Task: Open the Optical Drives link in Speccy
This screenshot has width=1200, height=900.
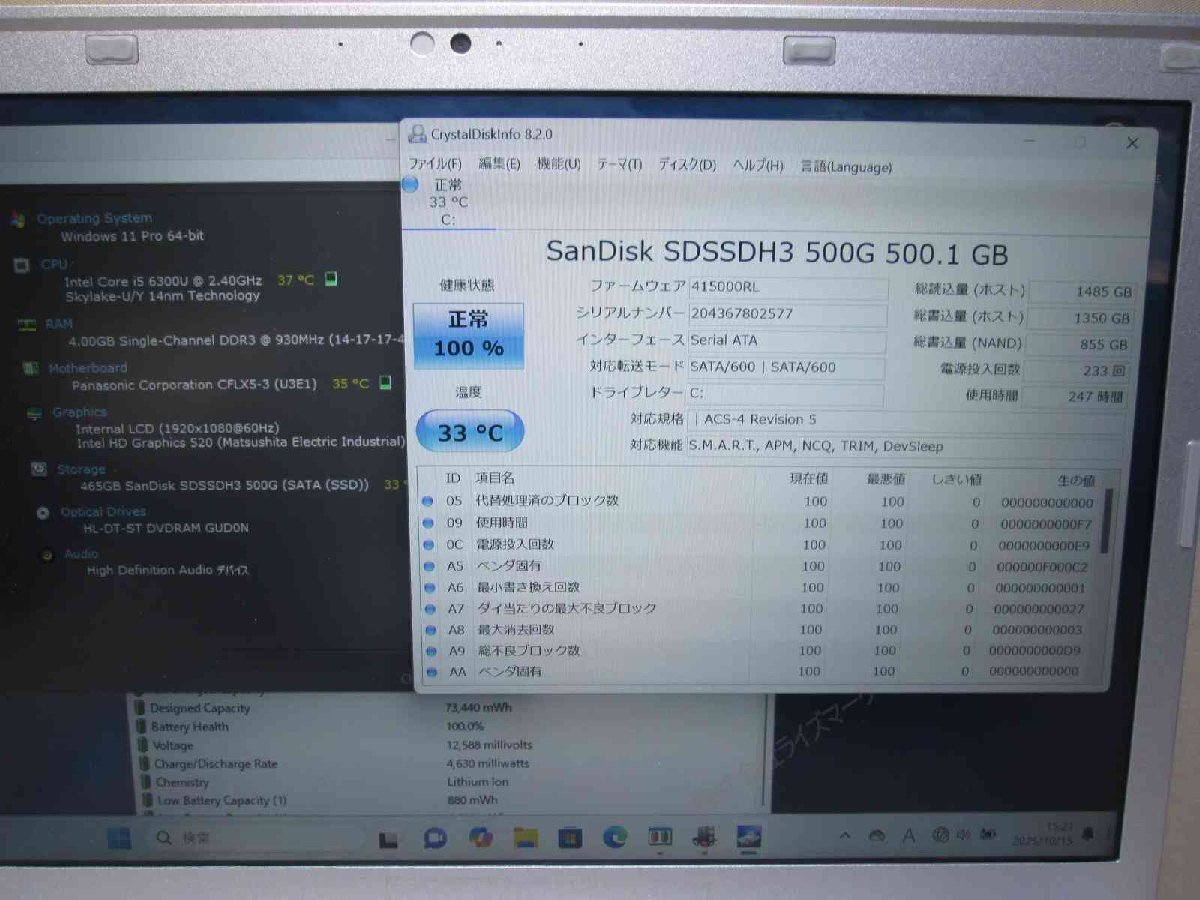Action: tap(103, 511)
